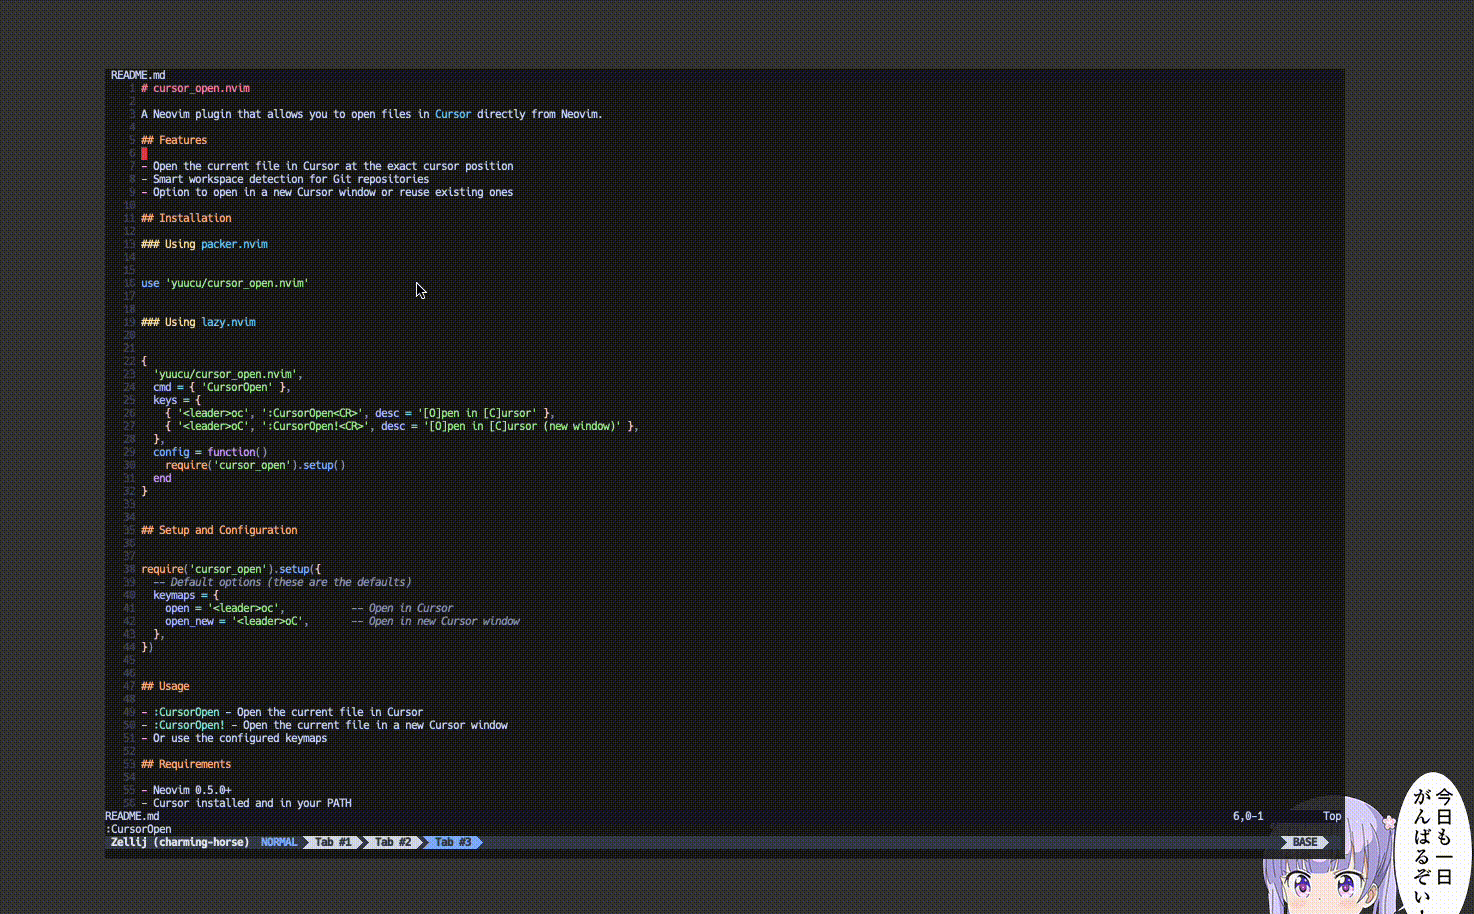
Task: Click the 'Neovim 0.5.0+' requirement line
Action: 186,790
